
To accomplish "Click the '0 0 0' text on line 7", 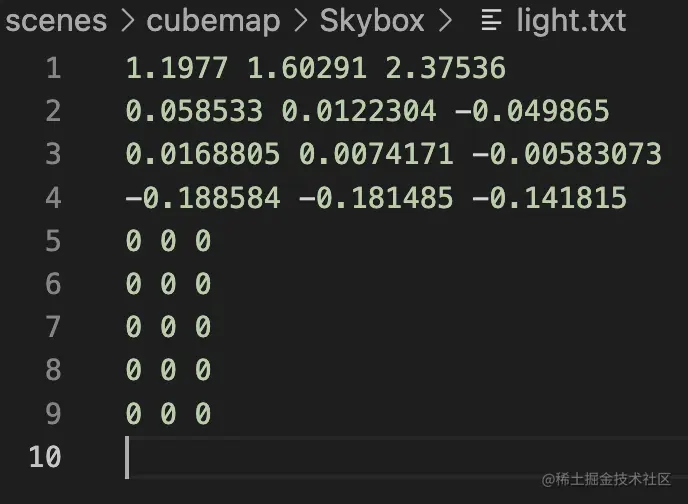I will click(x=168, y=327).
